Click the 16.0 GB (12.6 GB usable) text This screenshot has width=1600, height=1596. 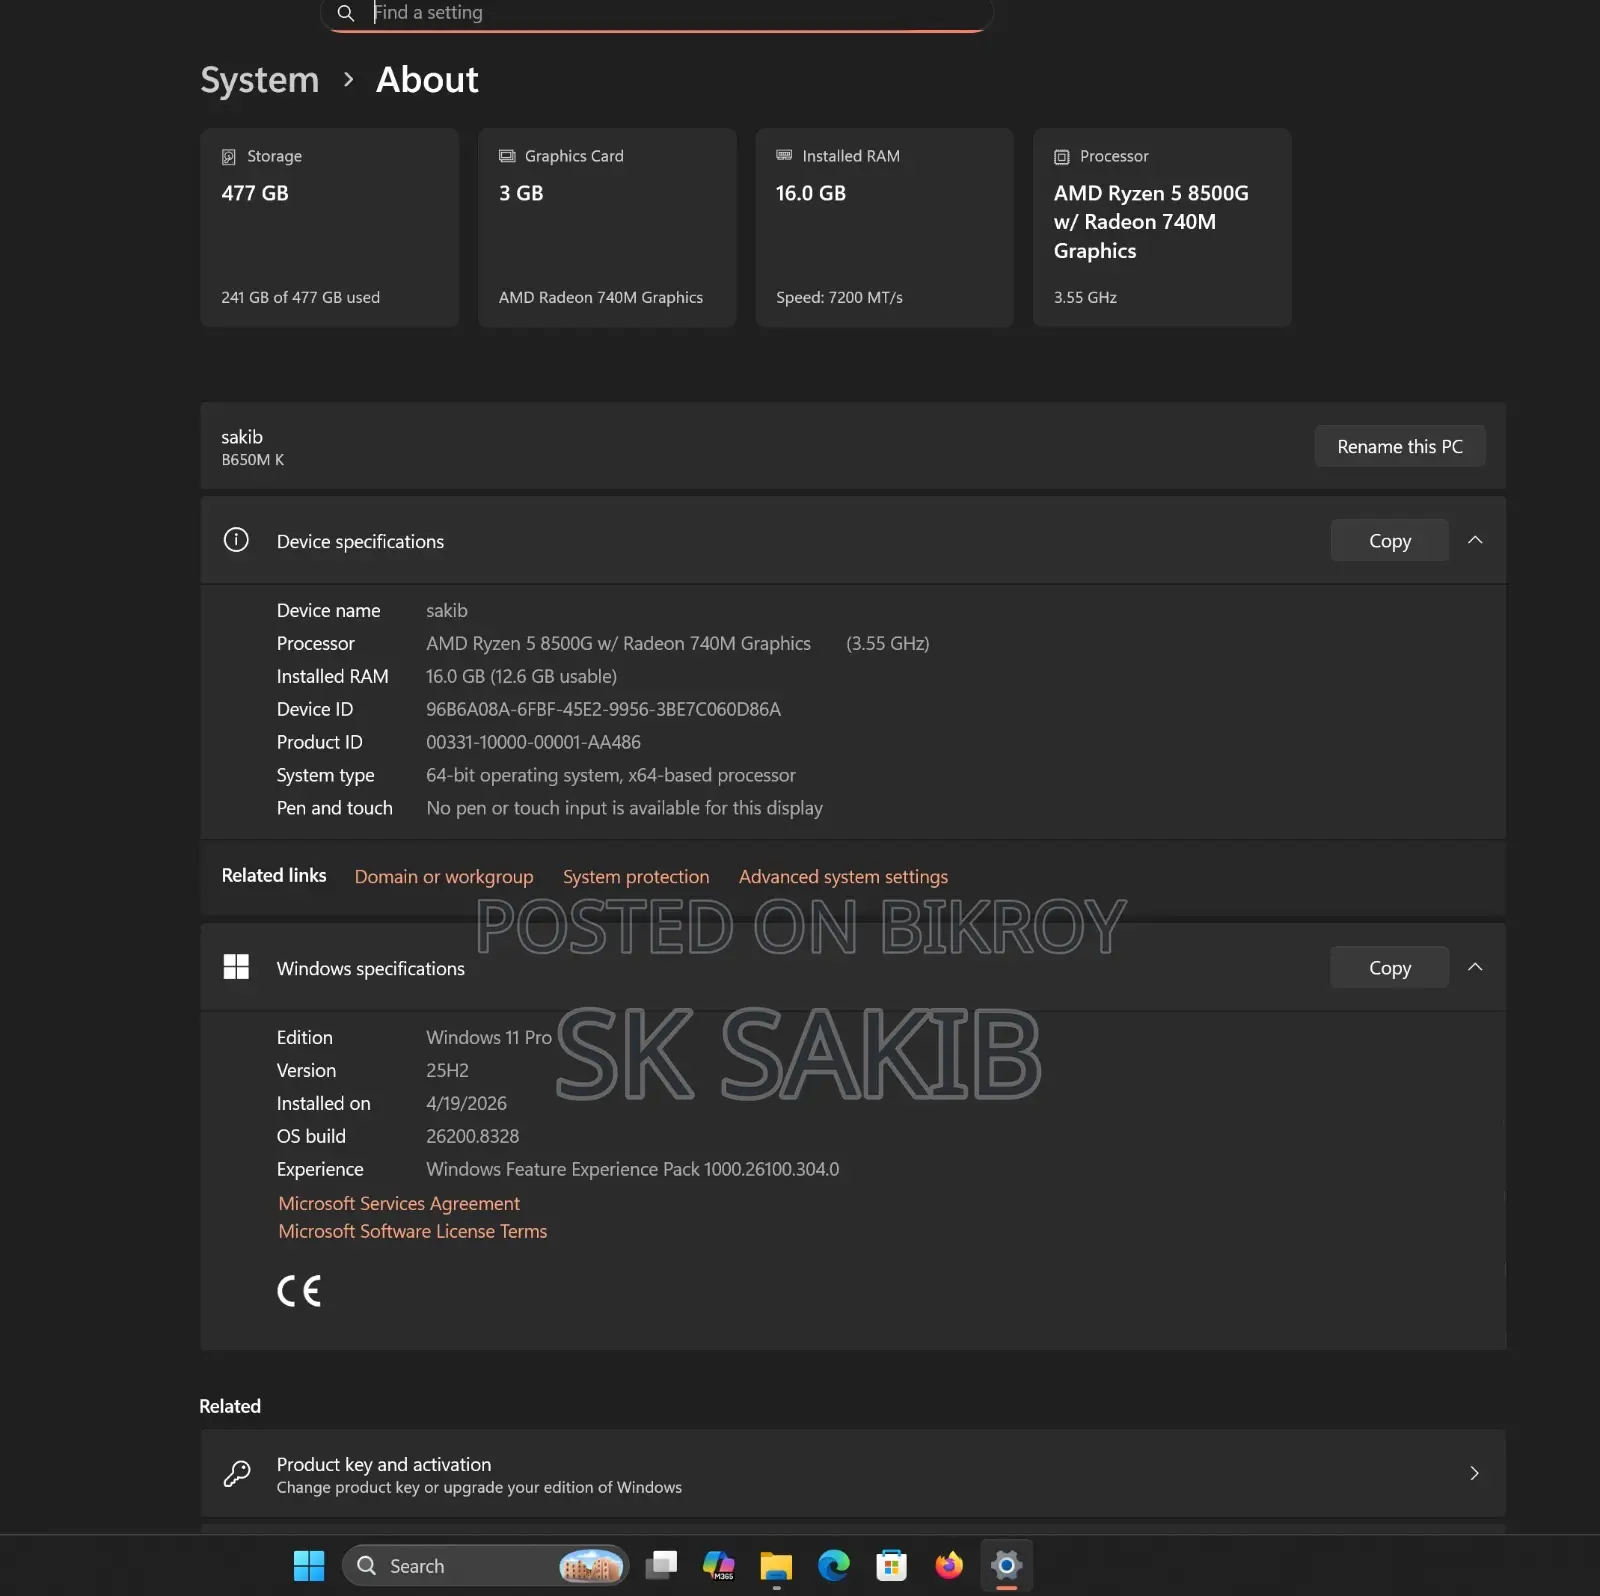point(521,676)
